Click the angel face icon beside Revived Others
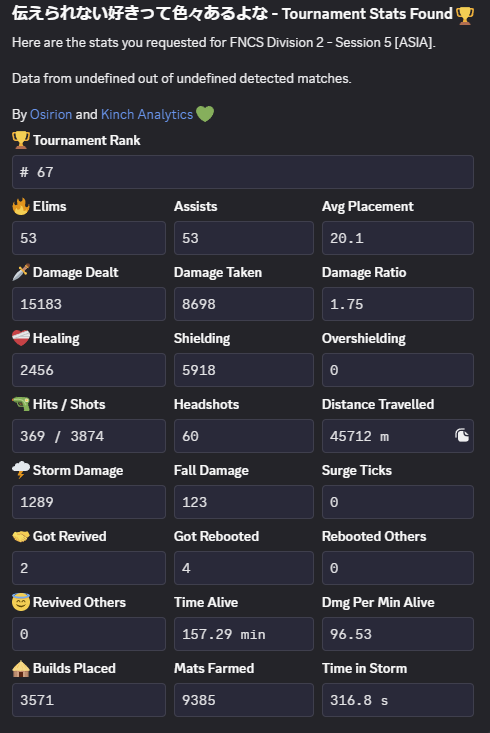 tap(21, 602)
